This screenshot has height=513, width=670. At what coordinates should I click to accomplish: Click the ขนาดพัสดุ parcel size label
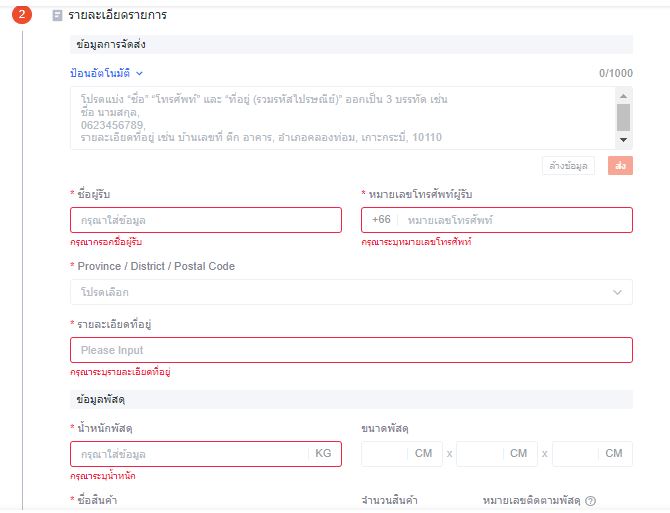coord(385,428)
